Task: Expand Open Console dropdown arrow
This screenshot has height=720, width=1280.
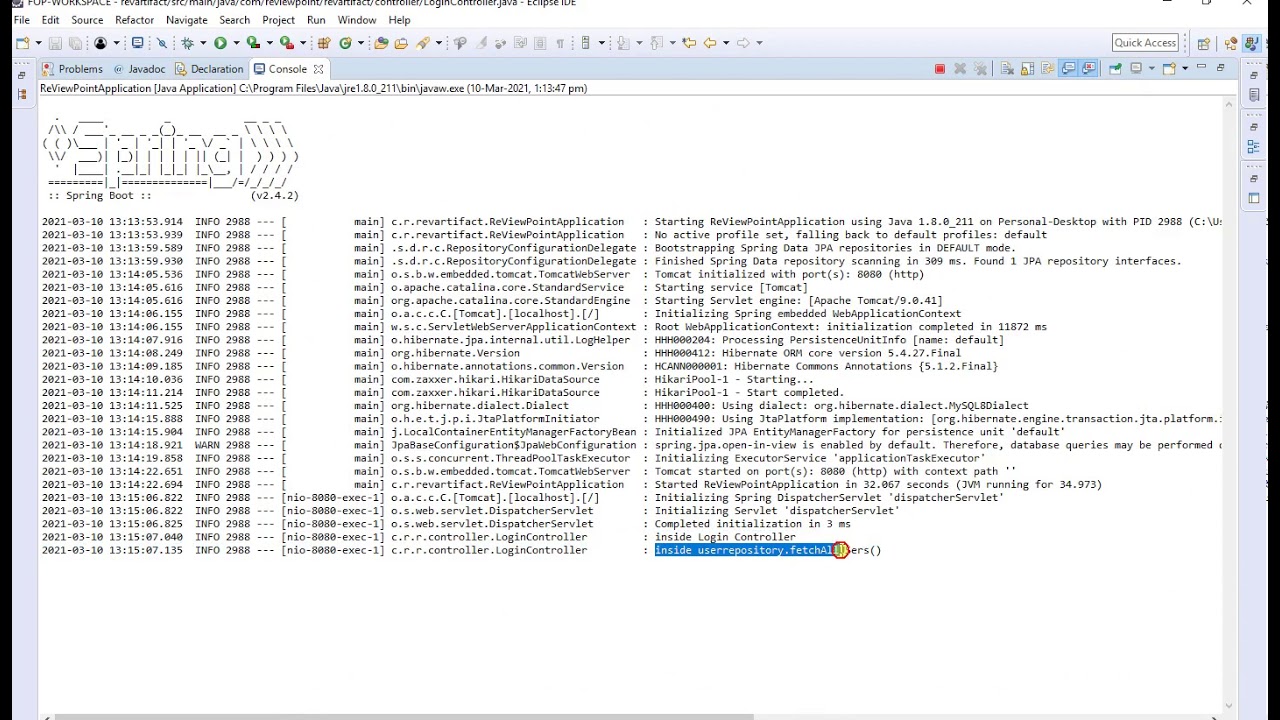Action: click(1185, 68)
